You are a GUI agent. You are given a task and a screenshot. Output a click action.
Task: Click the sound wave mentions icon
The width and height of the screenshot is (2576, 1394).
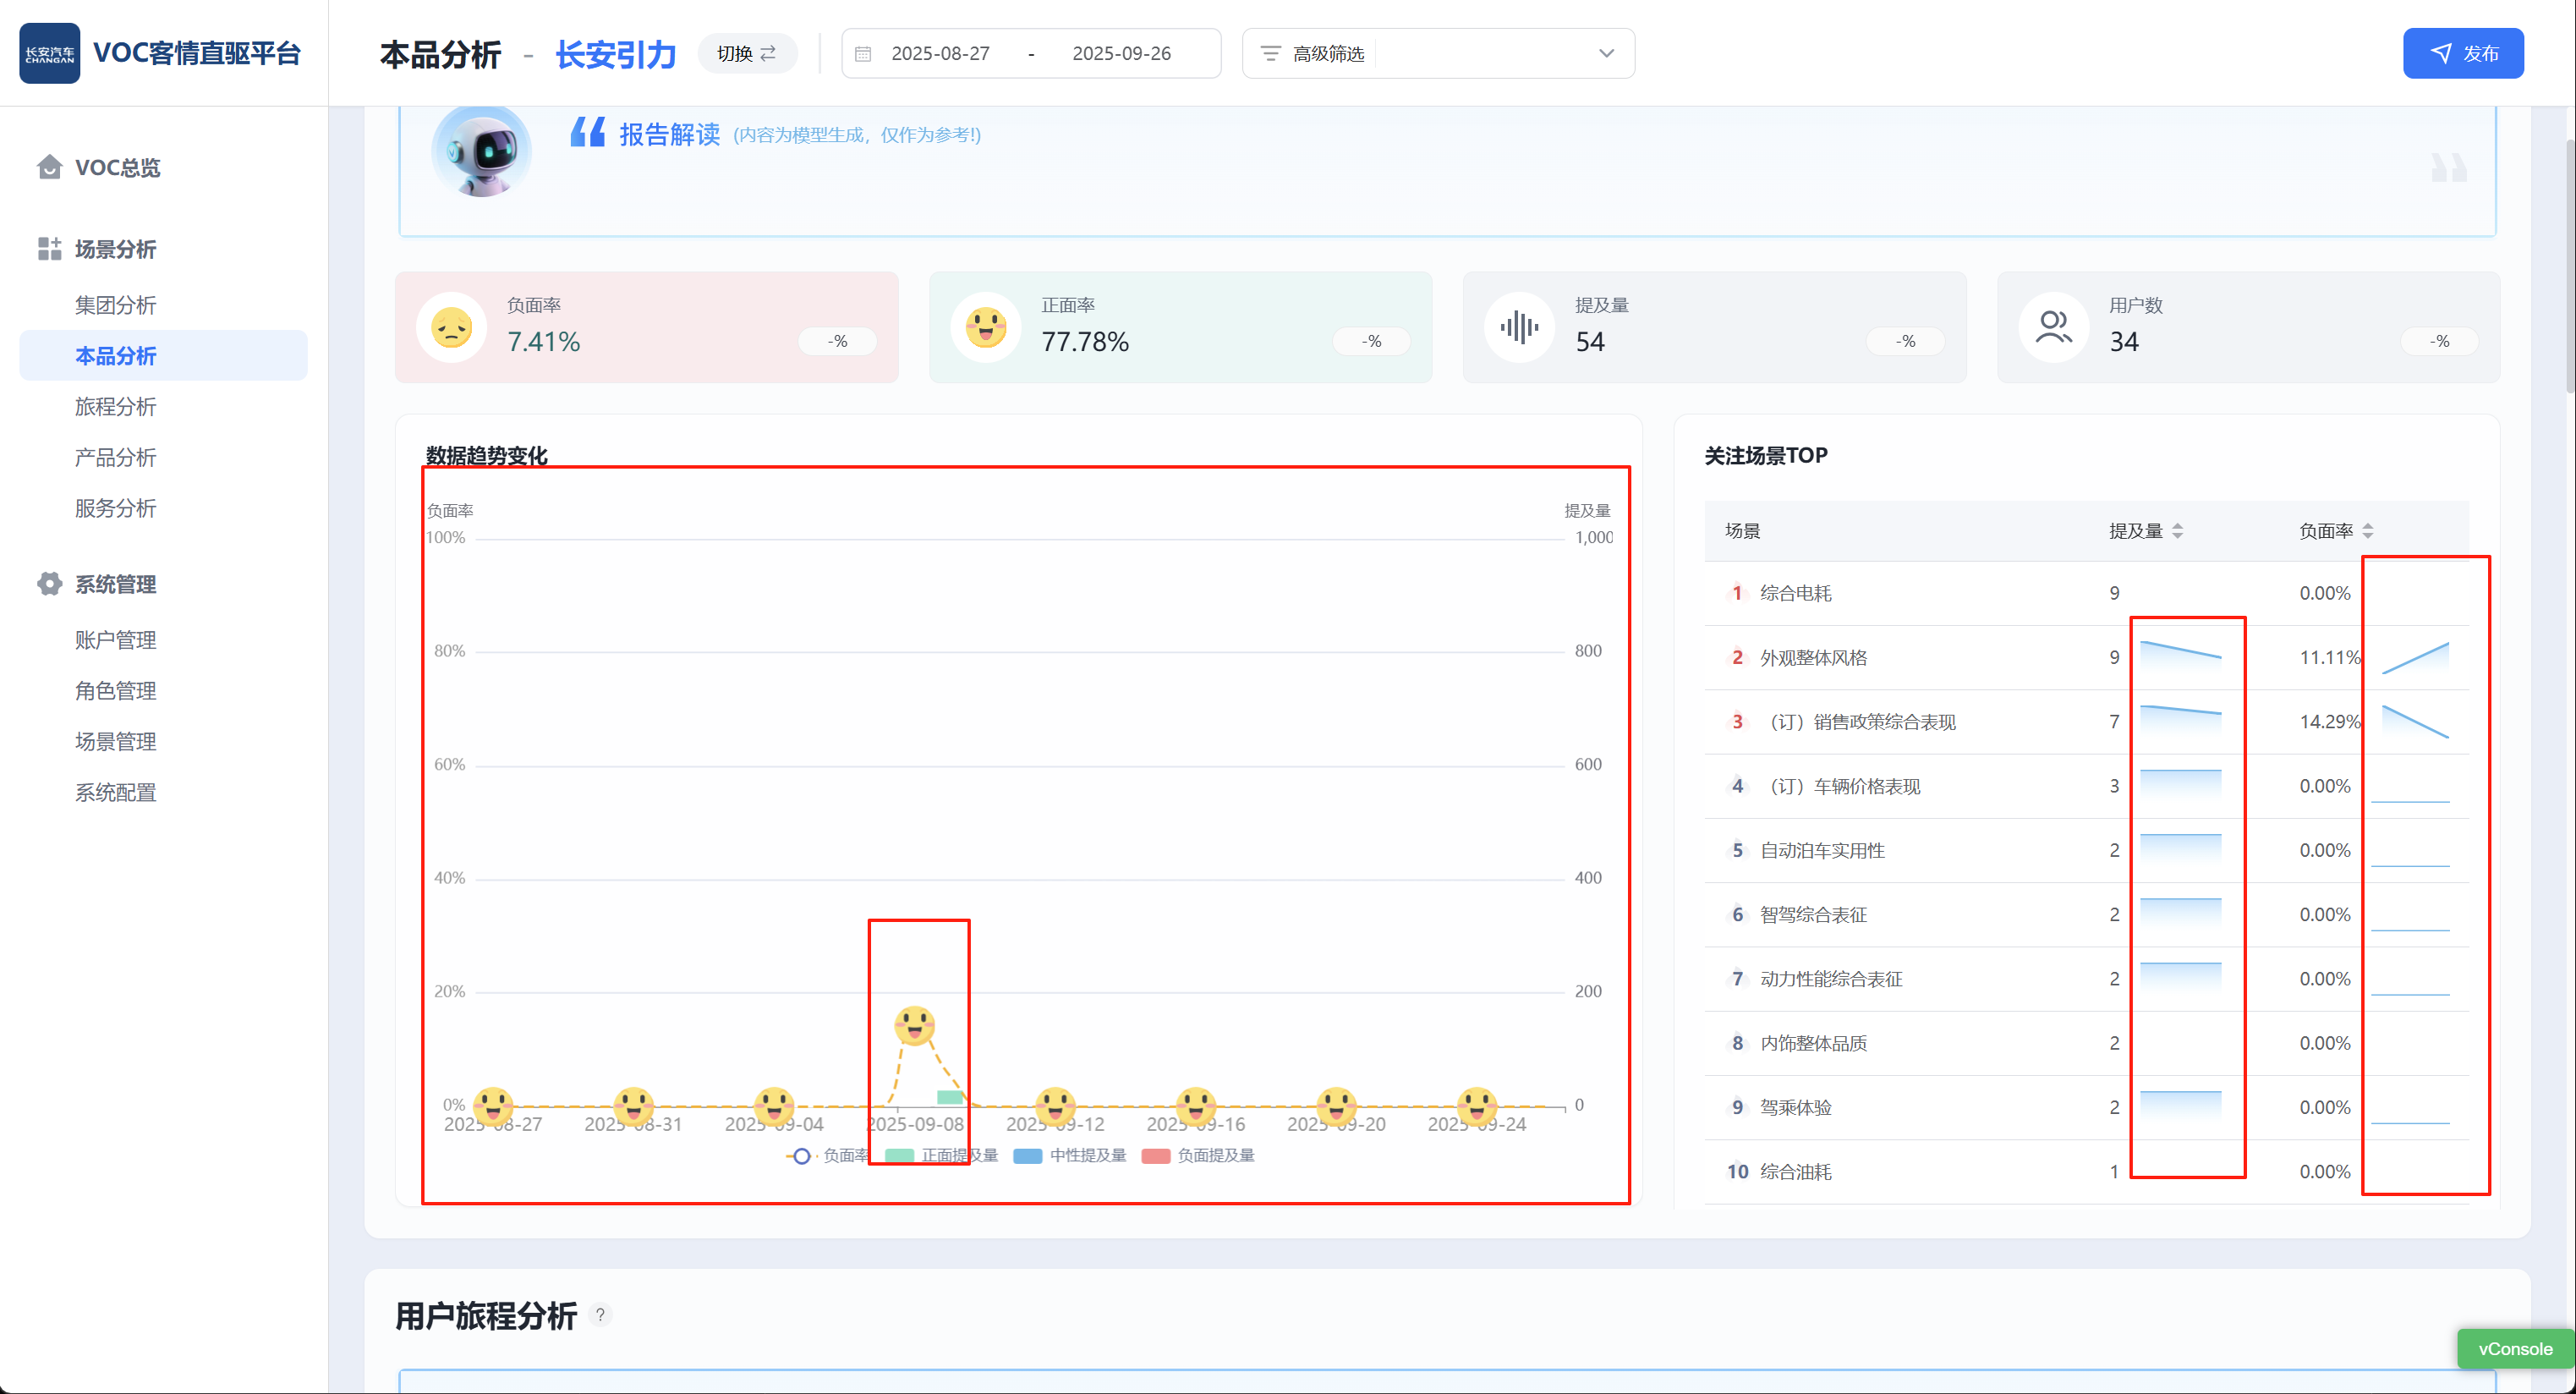[1519, 327]
